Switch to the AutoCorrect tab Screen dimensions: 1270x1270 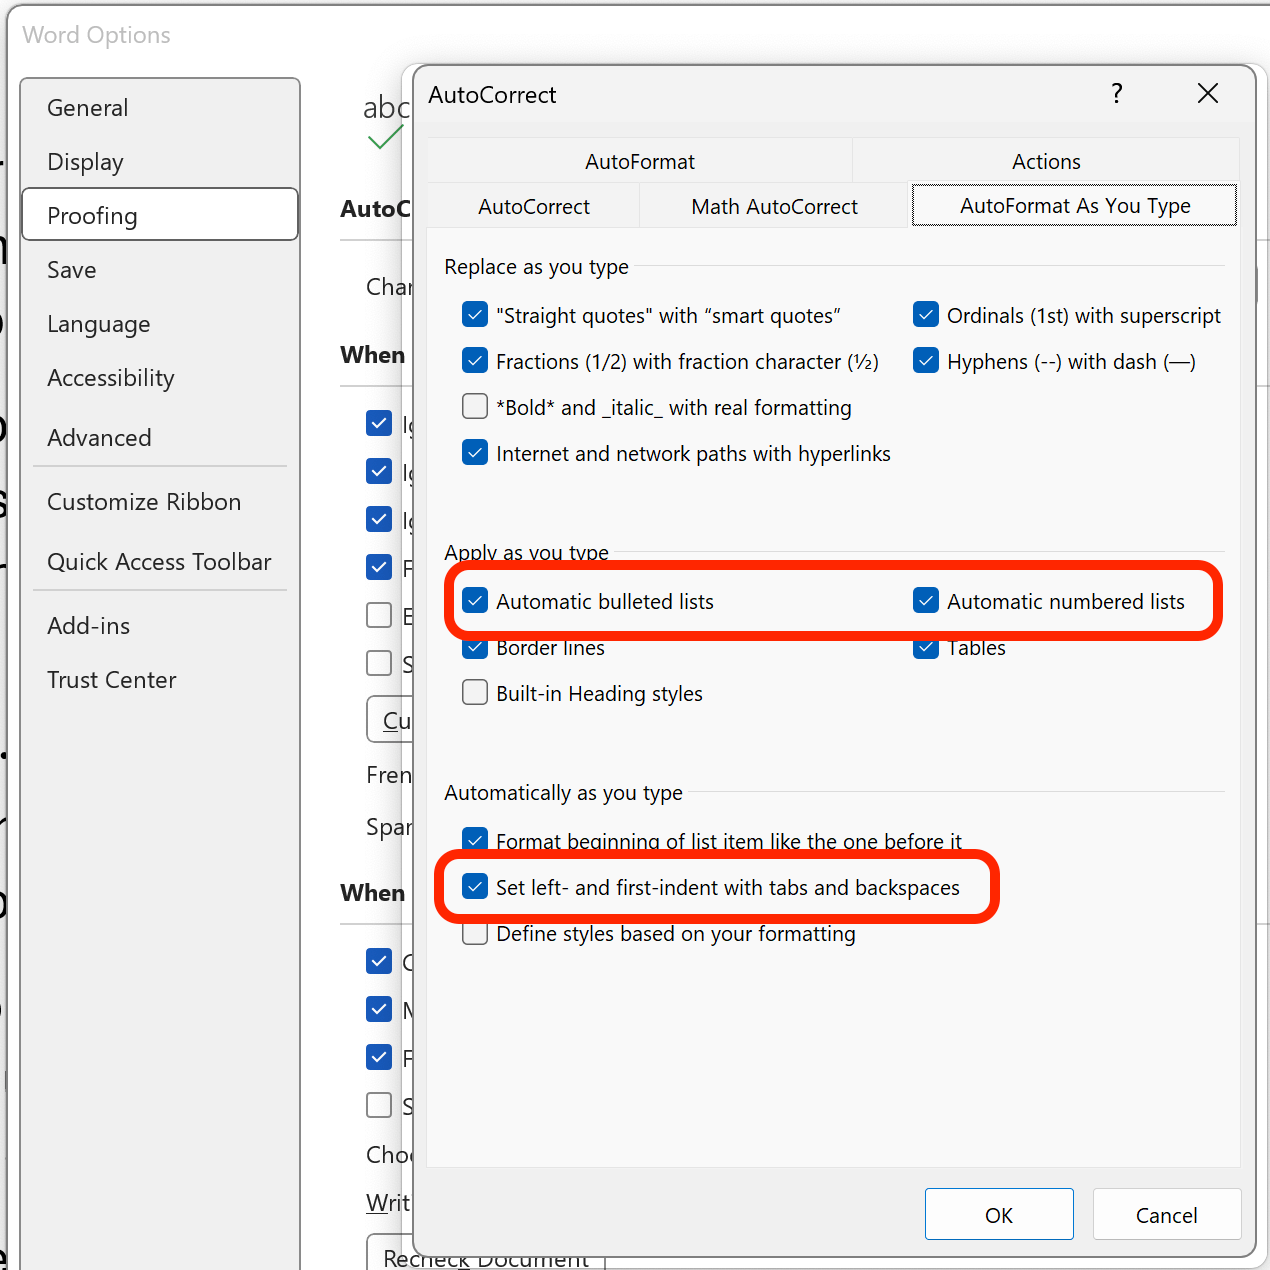click(533, 206)
